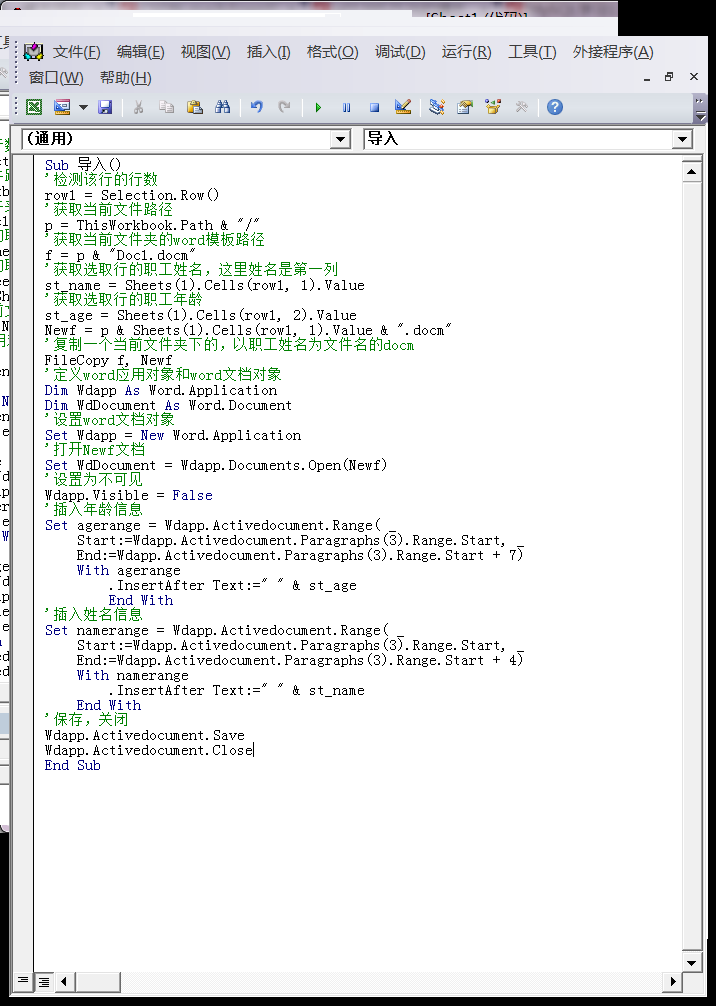Open the insert UserForm dropdown arrow
This screenshot has height=1006, width=716.
[83, 107]
